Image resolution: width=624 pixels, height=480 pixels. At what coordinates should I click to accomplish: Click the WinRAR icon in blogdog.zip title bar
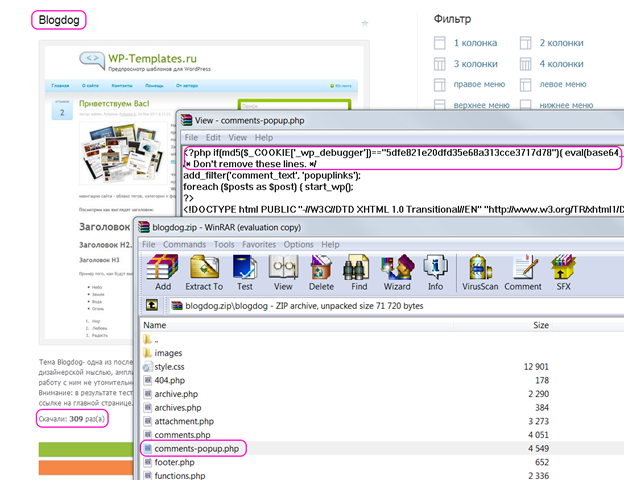143,227
